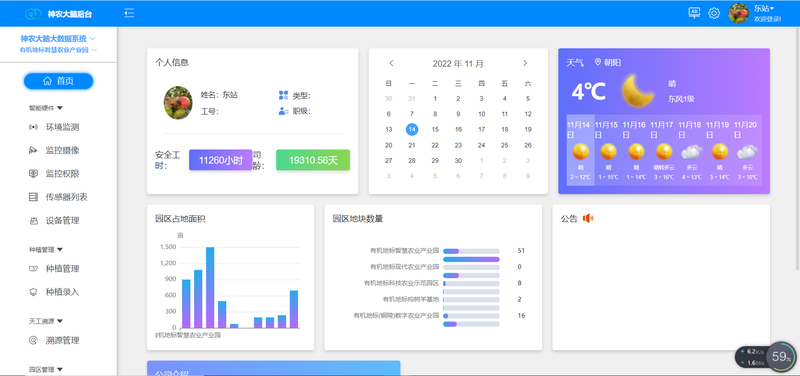This screenshot has height=376, width=800.
Task: Click the announcement speaker icon
Action: (588, 218)
